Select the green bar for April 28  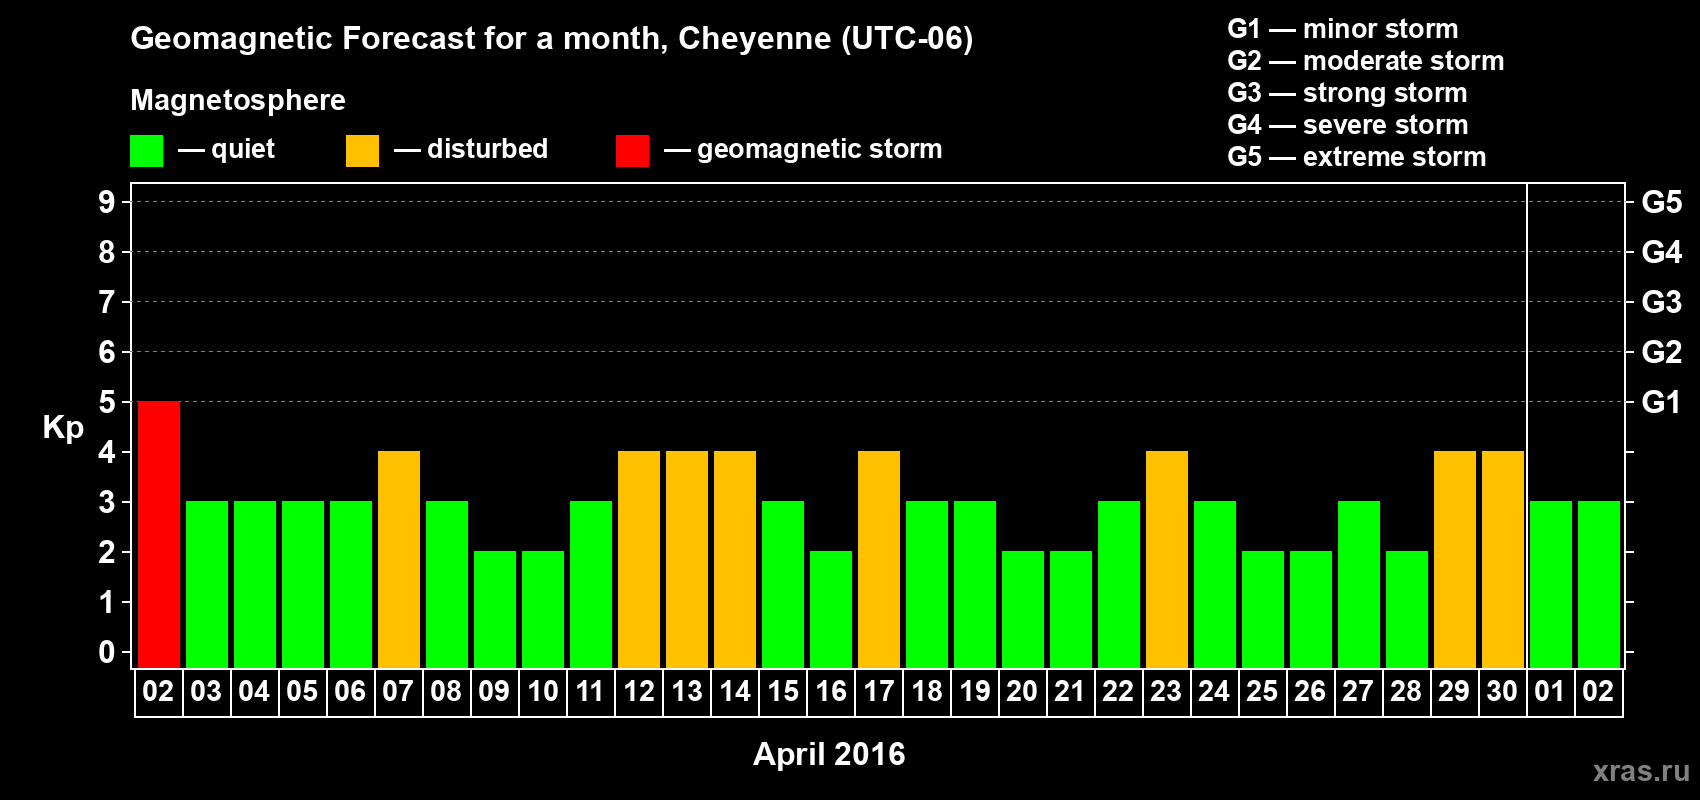click(1407, 610)
